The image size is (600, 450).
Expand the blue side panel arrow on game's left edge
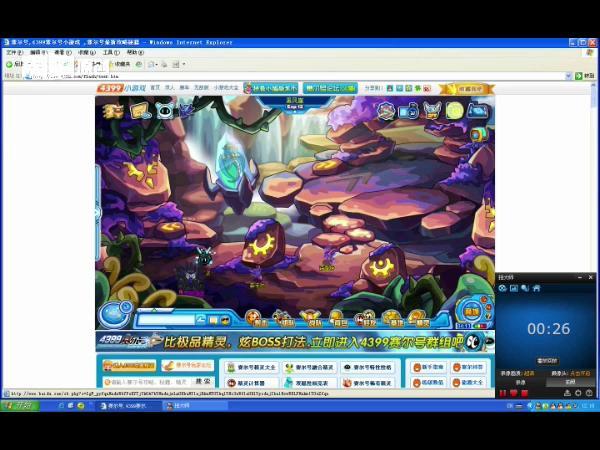tap(98, 212)
